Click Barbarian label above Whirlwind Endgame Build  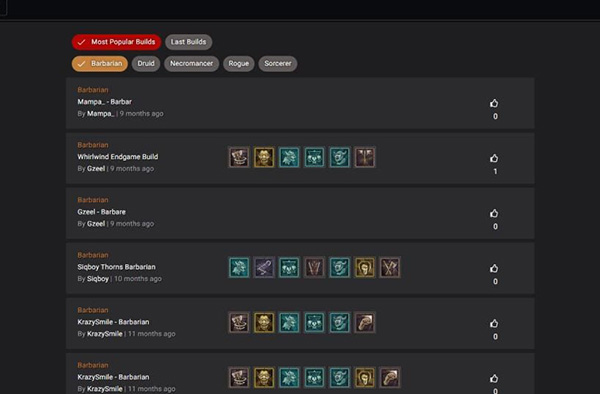click(93, 145)
